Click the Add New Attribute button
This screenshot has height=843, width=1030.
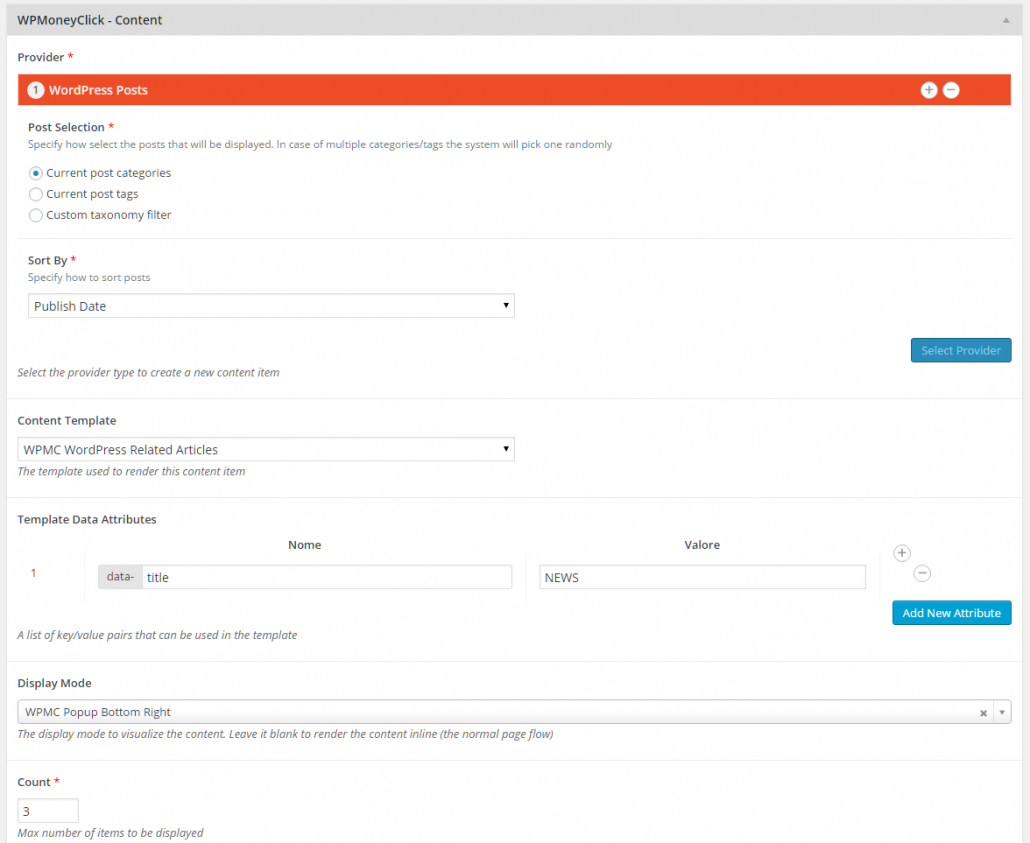[951, 613]
